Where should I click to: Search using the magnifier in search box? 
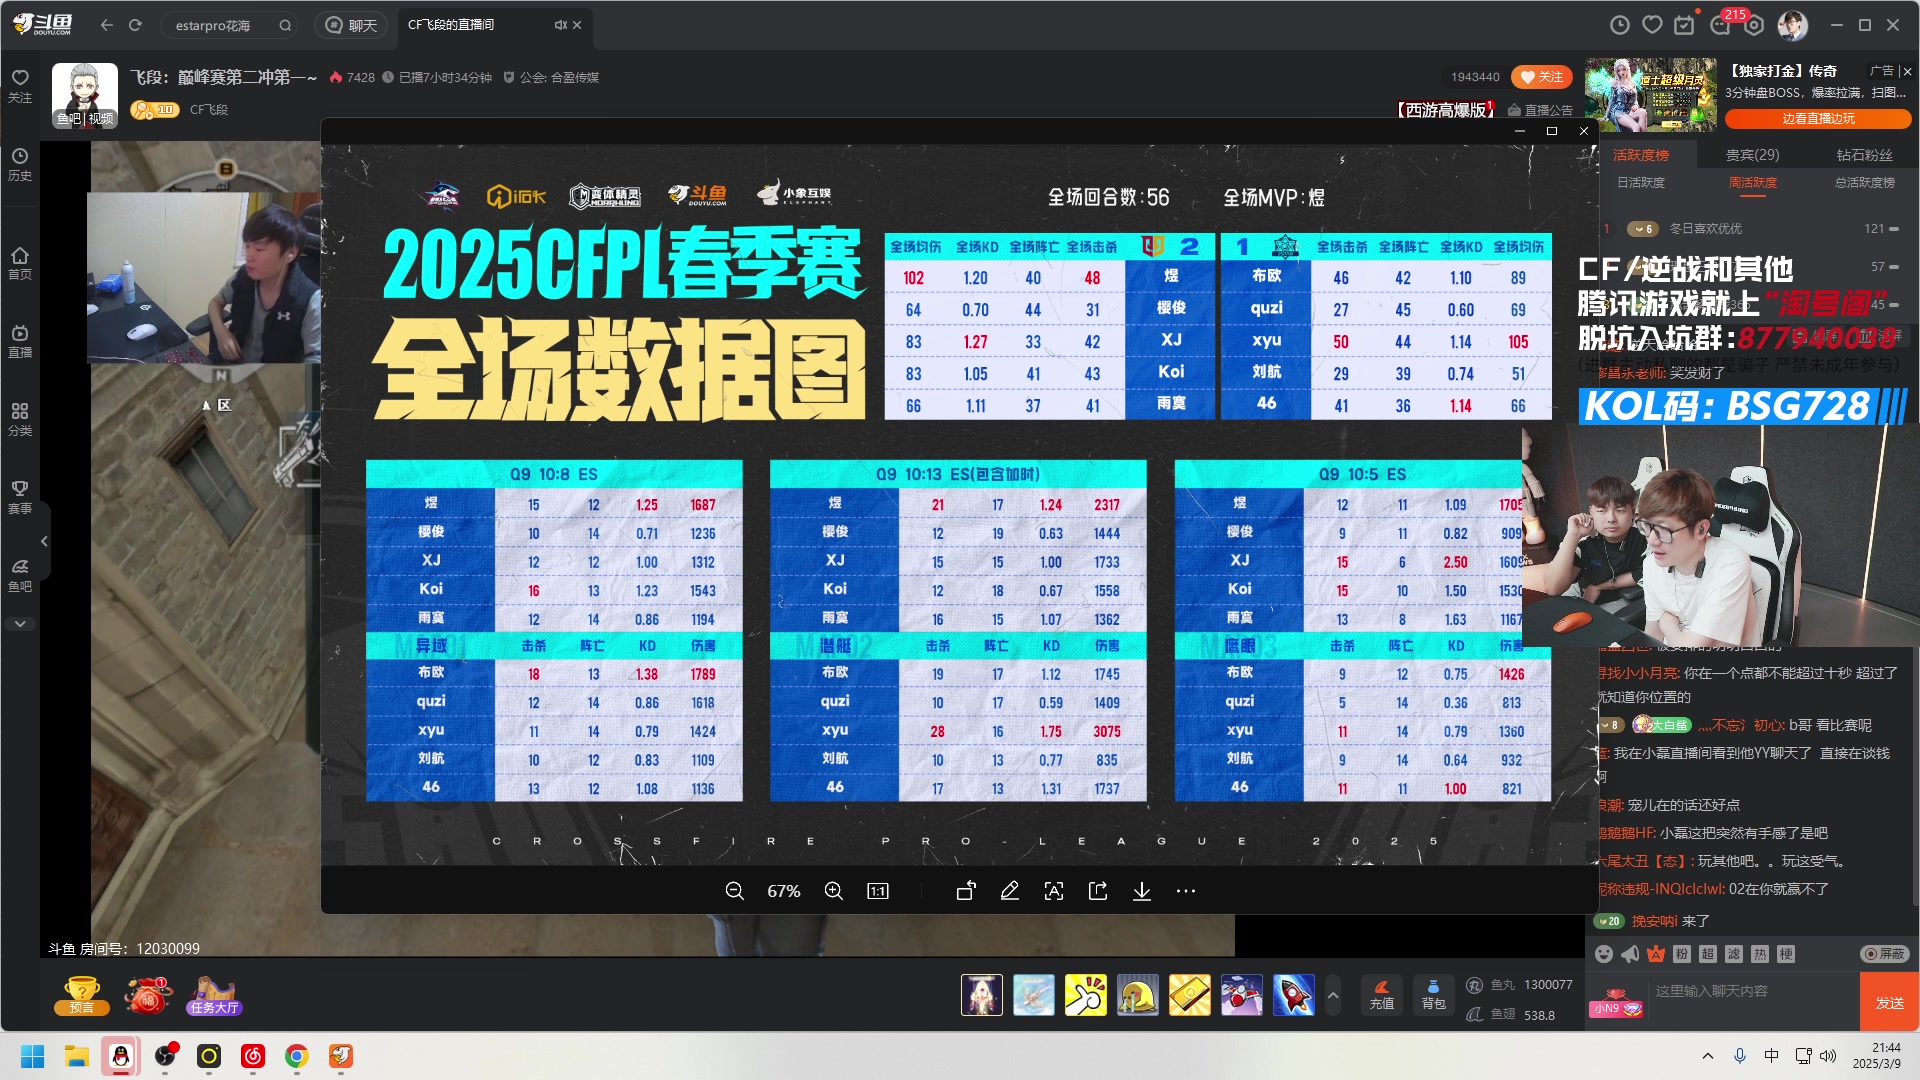pyautogui.click(x=285, y=25)
